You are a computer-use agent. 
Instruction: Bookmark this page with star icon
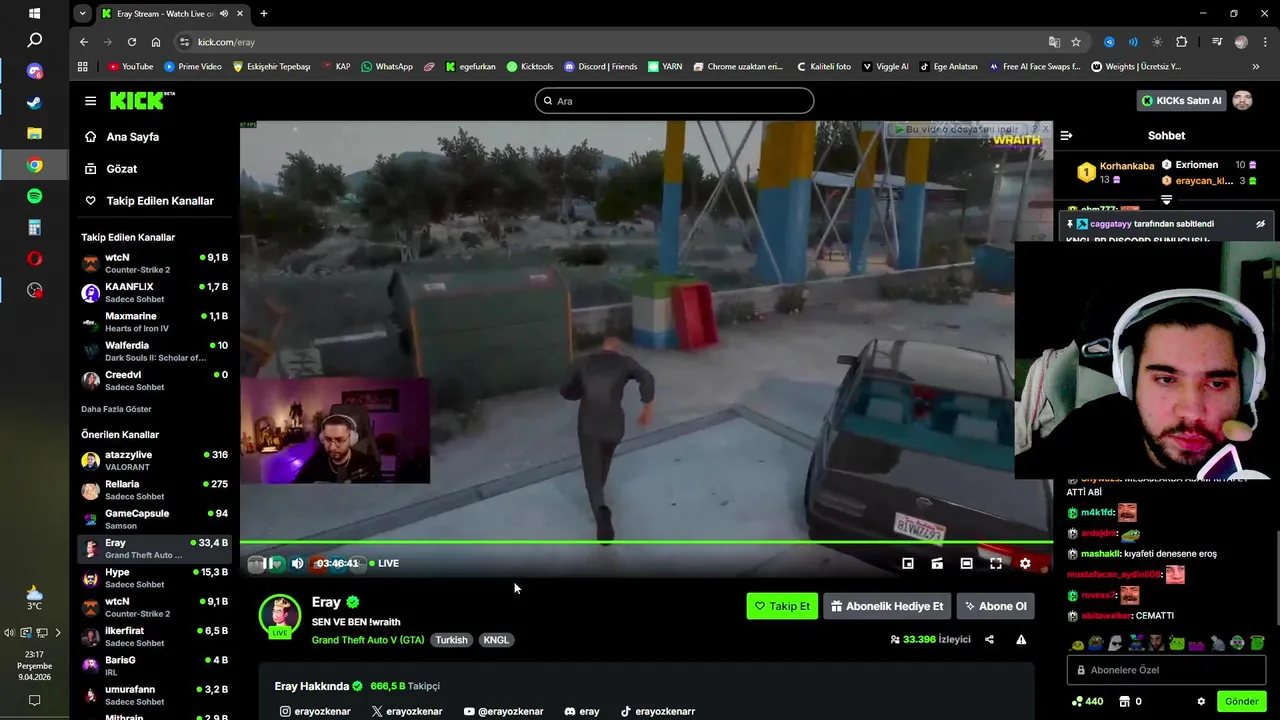coord(1076,42)
